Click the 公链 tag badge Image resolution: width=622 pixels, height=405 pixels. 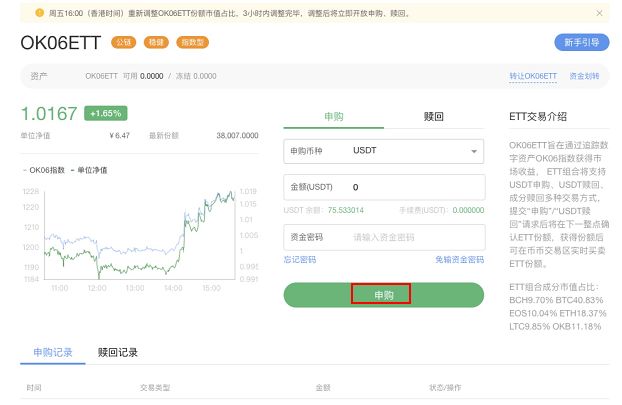point(124,42)
